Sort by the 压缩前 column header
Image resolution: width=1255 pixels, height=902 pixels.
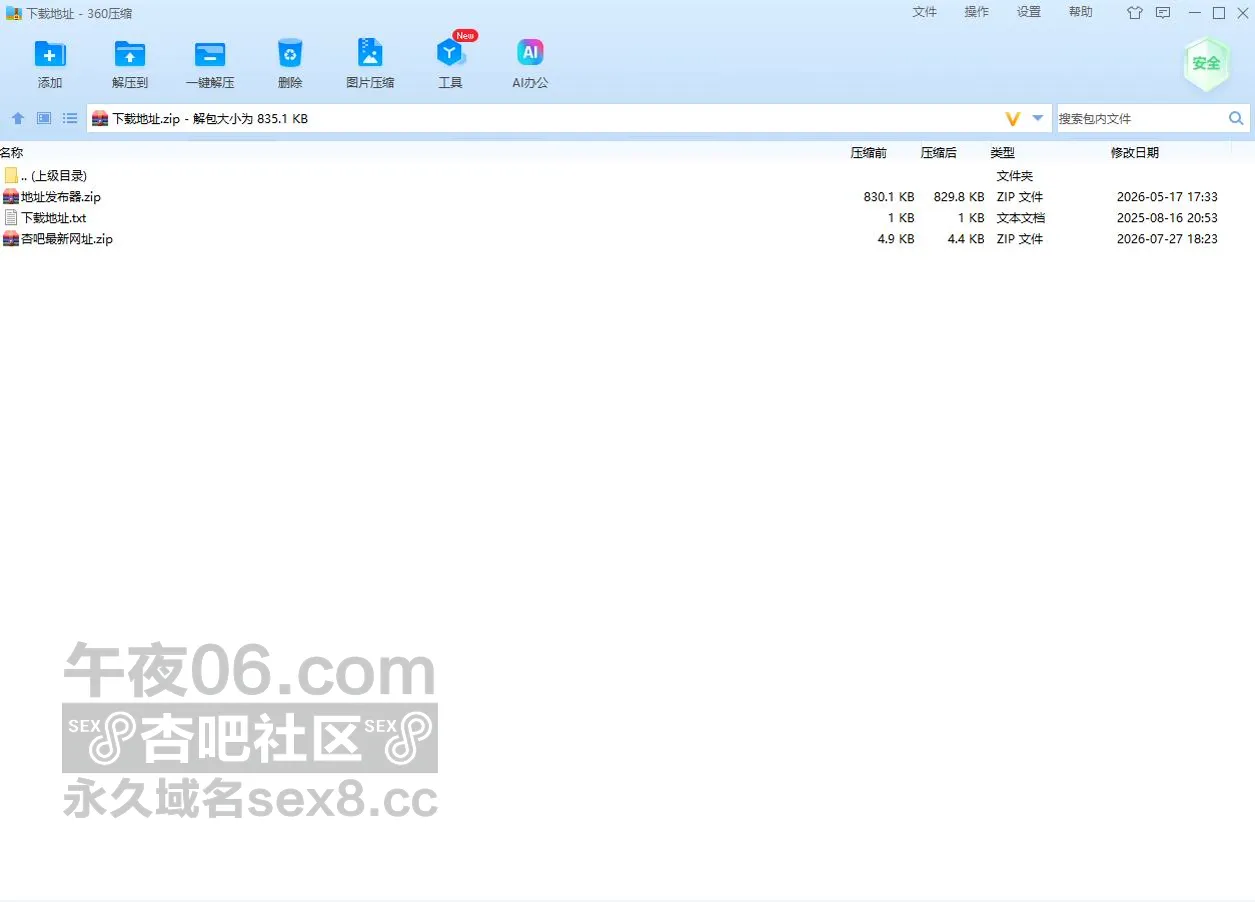[x=869, y=153]
